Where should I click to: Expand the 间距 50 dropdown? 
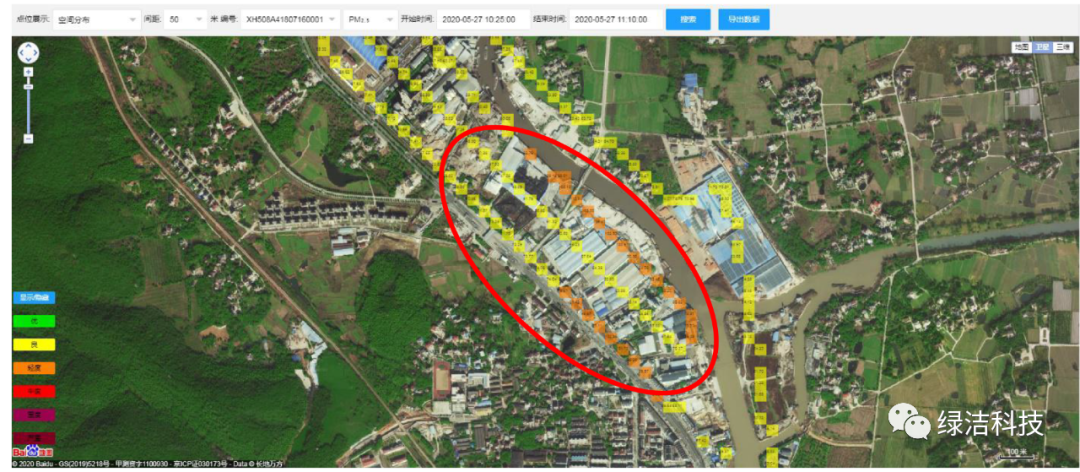click(x=185, y=19)
